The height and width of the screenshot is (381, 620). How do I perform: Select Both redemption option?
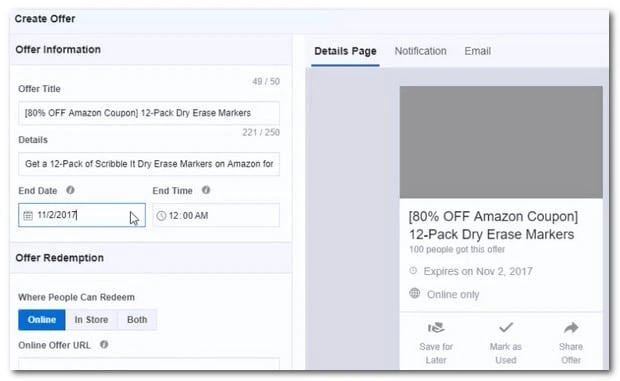click(137, 320)
